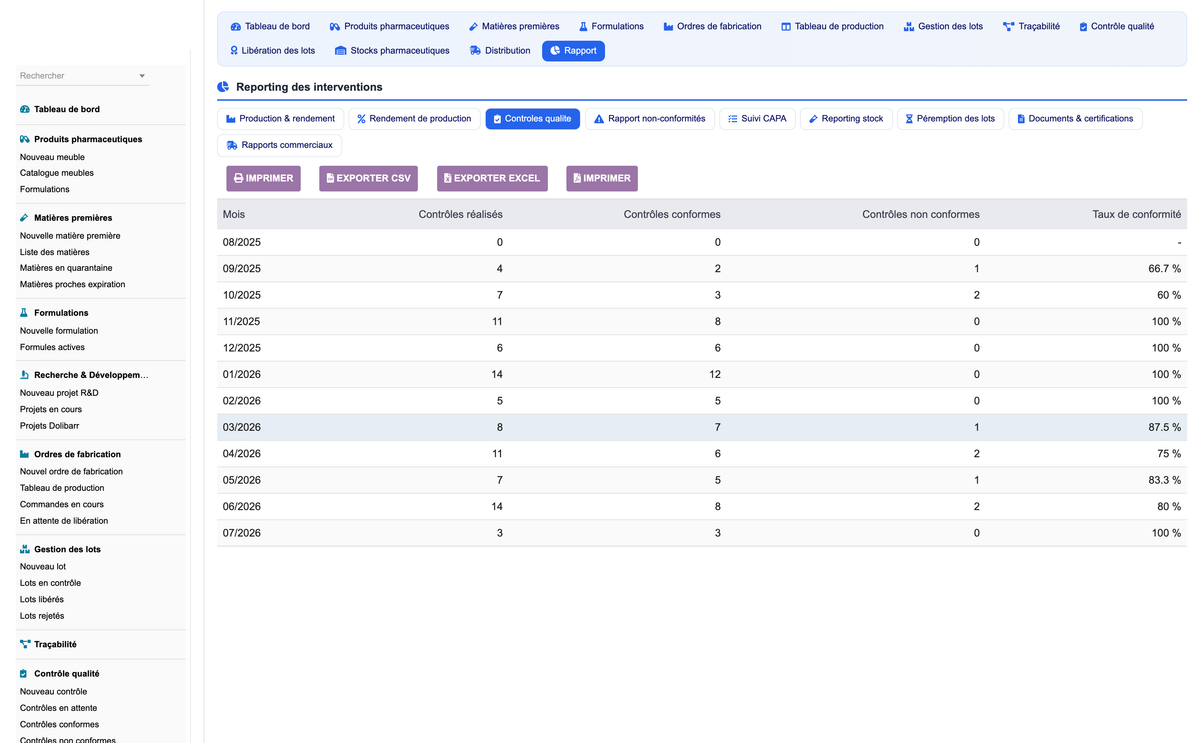The image size is (1200, 743).
Task: Click the PDF icon on second IMPRIMER button
Action: [577, 178]
